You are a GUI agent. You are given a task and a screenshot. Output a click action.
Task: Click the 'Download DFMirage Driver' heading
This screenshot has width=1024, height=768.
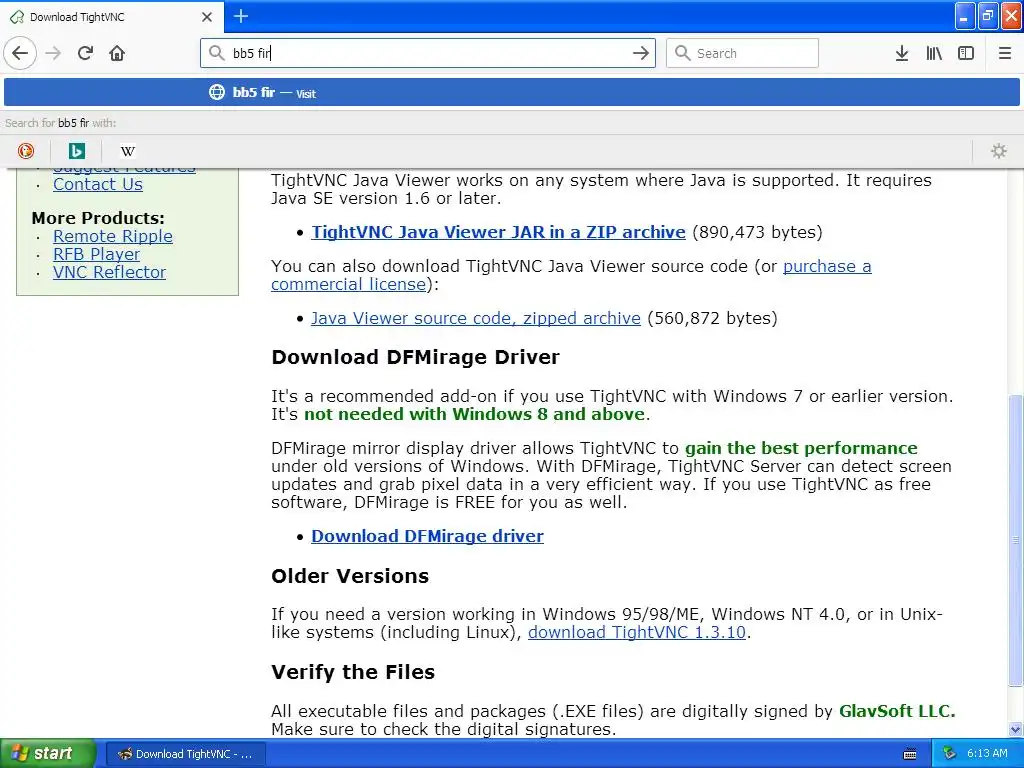tap(415, 357)
